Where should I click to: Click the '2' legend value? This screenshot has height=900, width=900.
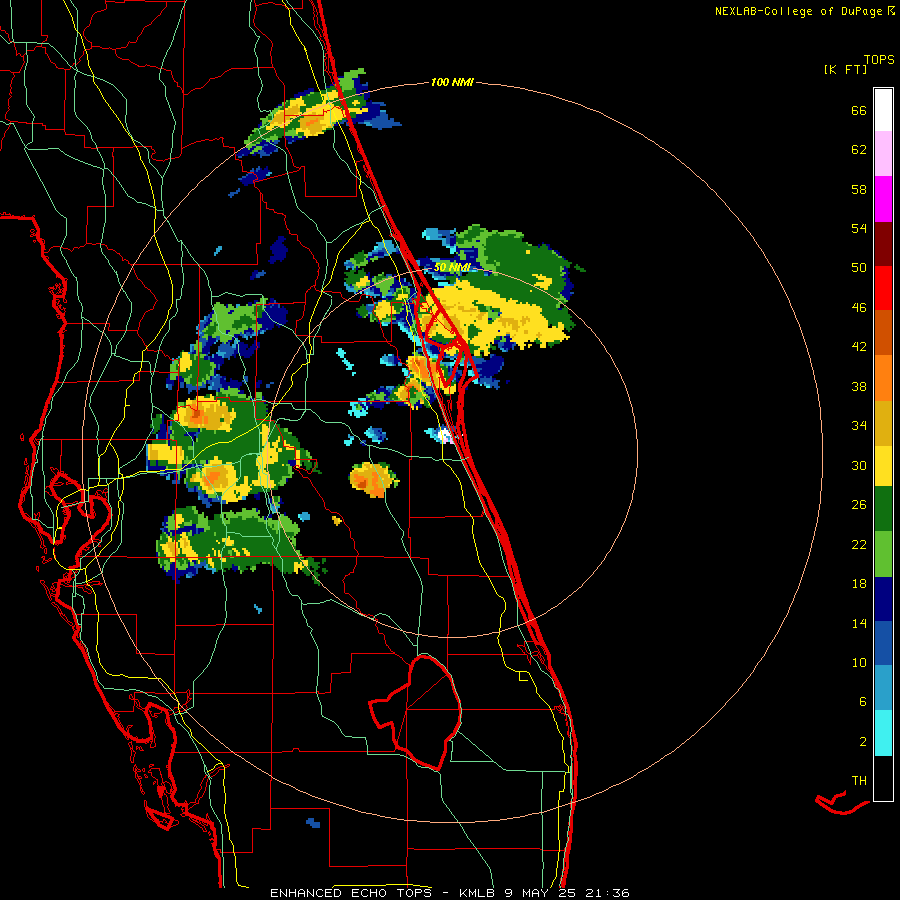pos(863,742)
